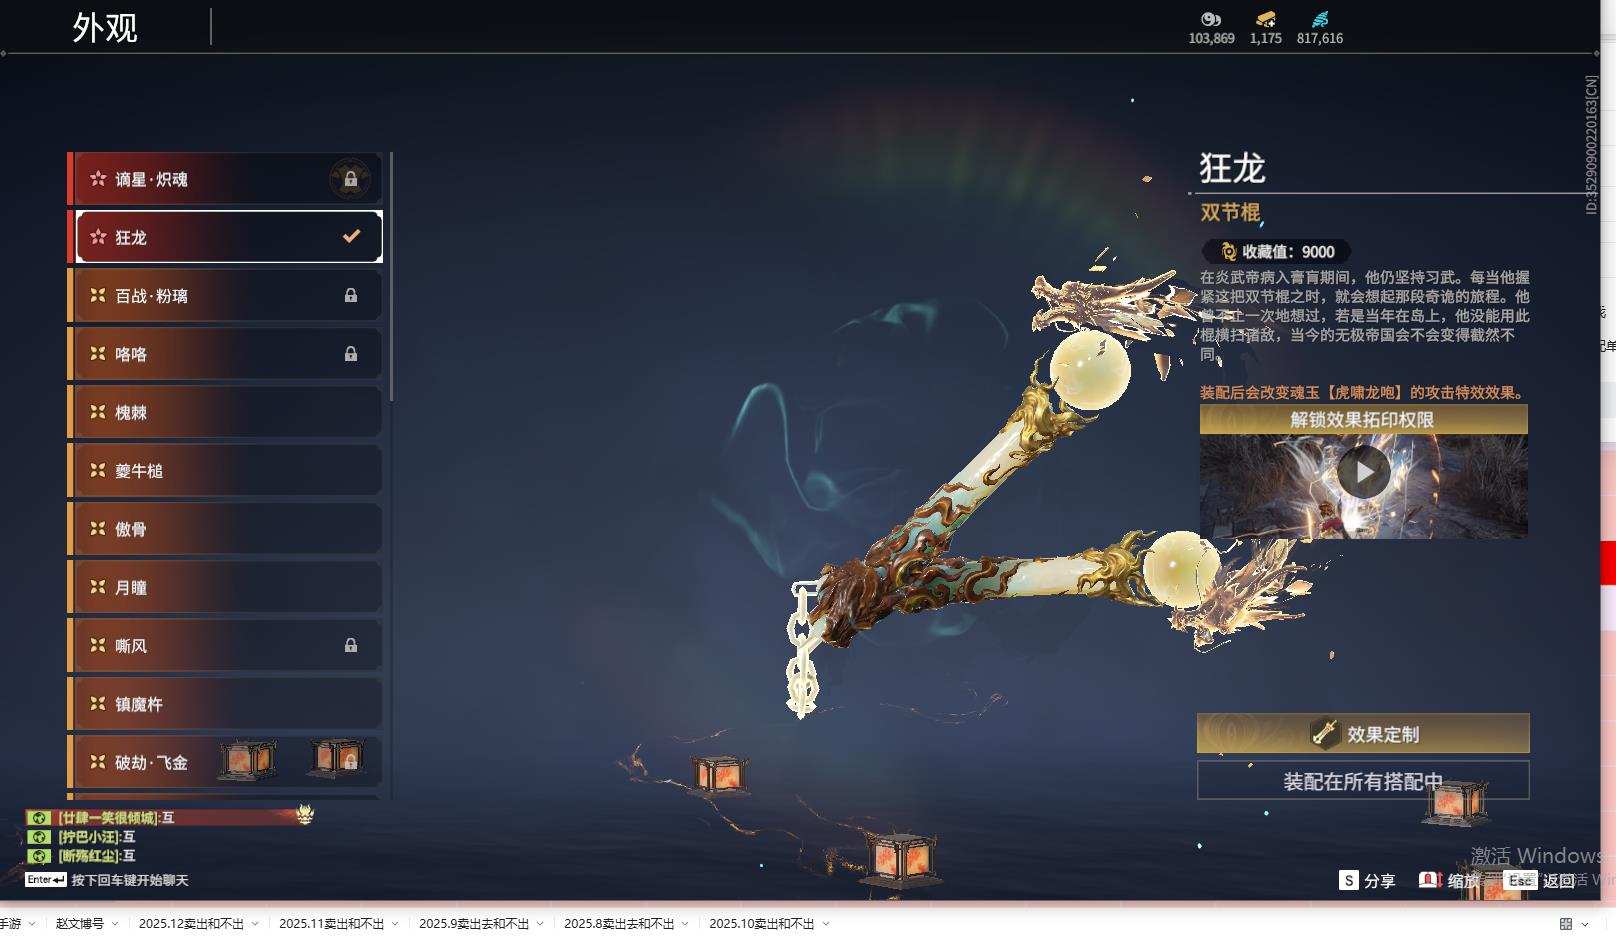Click the sword icon on 效果定制
Viewport: 1616px width, 939px height.
click(1325, 734)
